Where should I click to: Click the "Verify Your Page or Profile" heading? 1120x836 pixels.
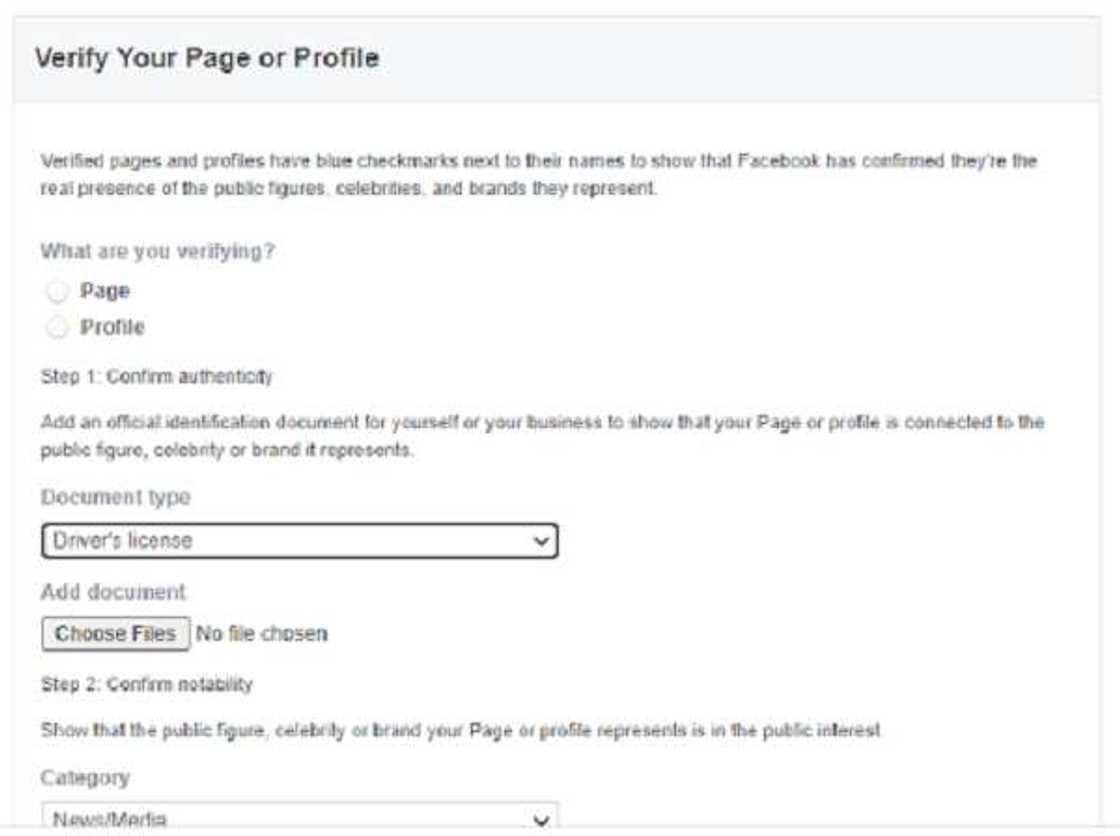tap(207, 58)
